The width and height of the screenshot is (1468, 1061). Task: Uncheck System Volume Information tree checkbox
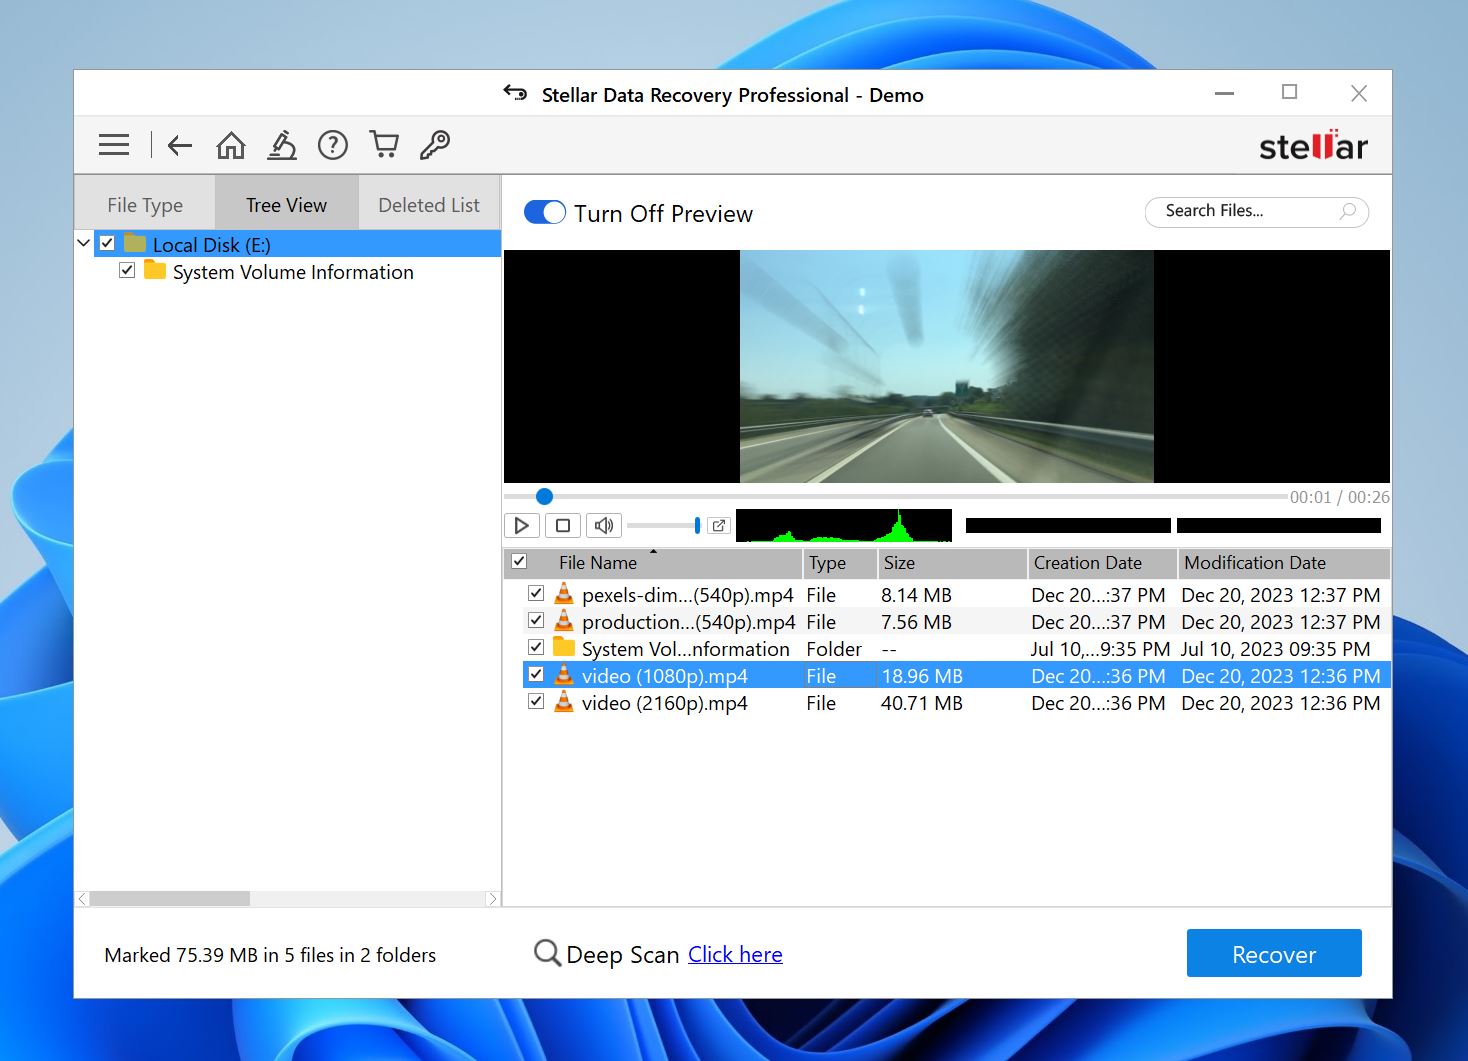click(x=127, y=270)
